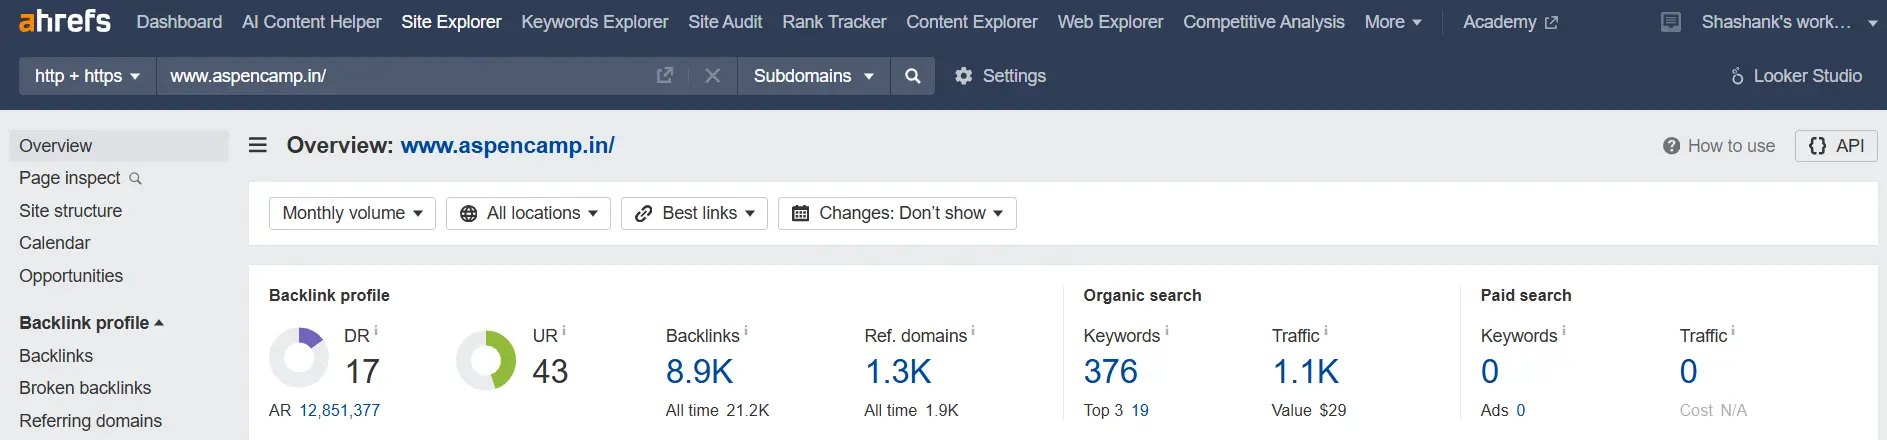The image size is (1887, 440).
Task: Open Calendar in sidebar
Action: (x=54, y=243)
